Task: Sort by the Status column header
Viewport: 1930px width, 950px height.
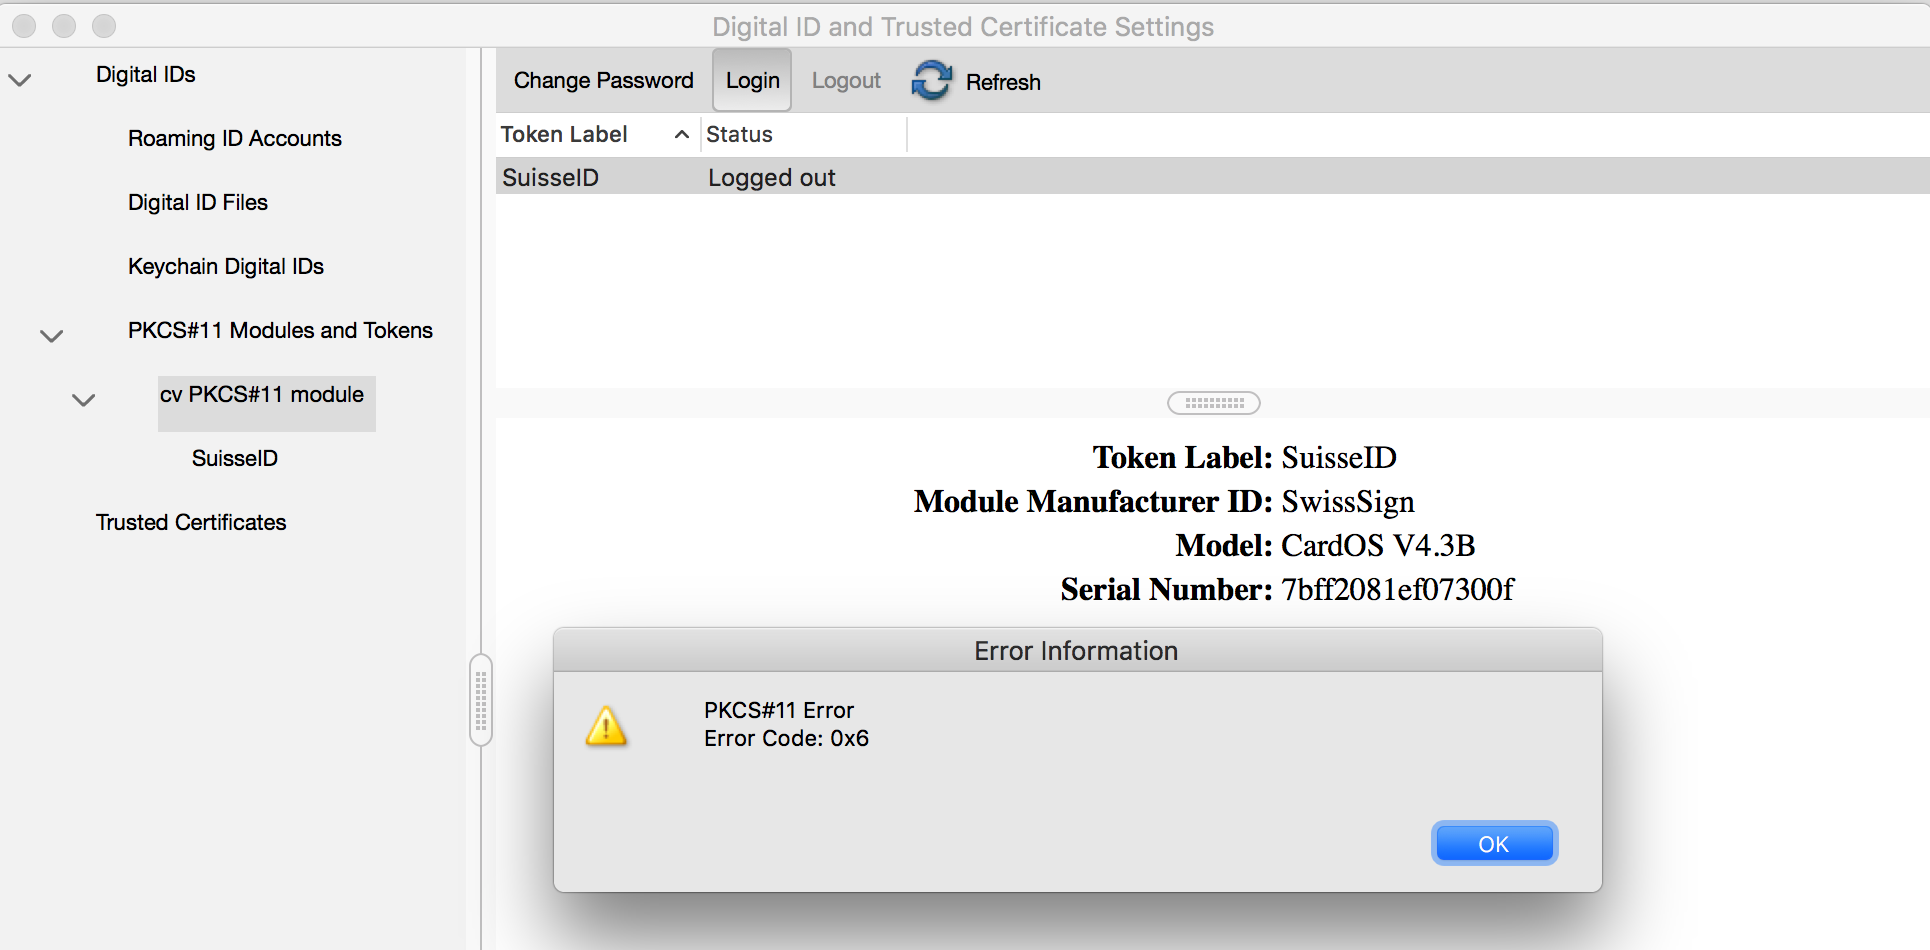Action: pos(740,135)
